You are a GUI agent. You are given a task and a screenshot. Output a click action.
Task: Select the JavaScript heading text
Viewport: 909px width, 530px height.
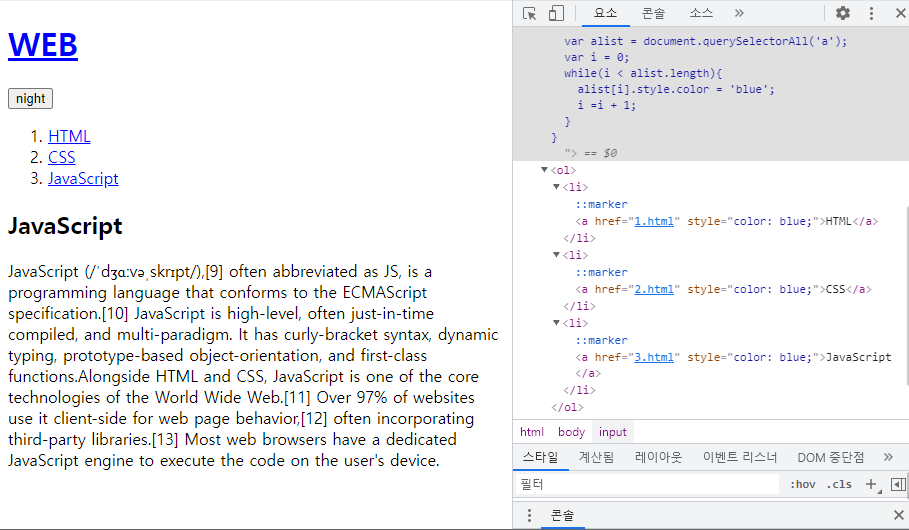(x=65, y=226)
